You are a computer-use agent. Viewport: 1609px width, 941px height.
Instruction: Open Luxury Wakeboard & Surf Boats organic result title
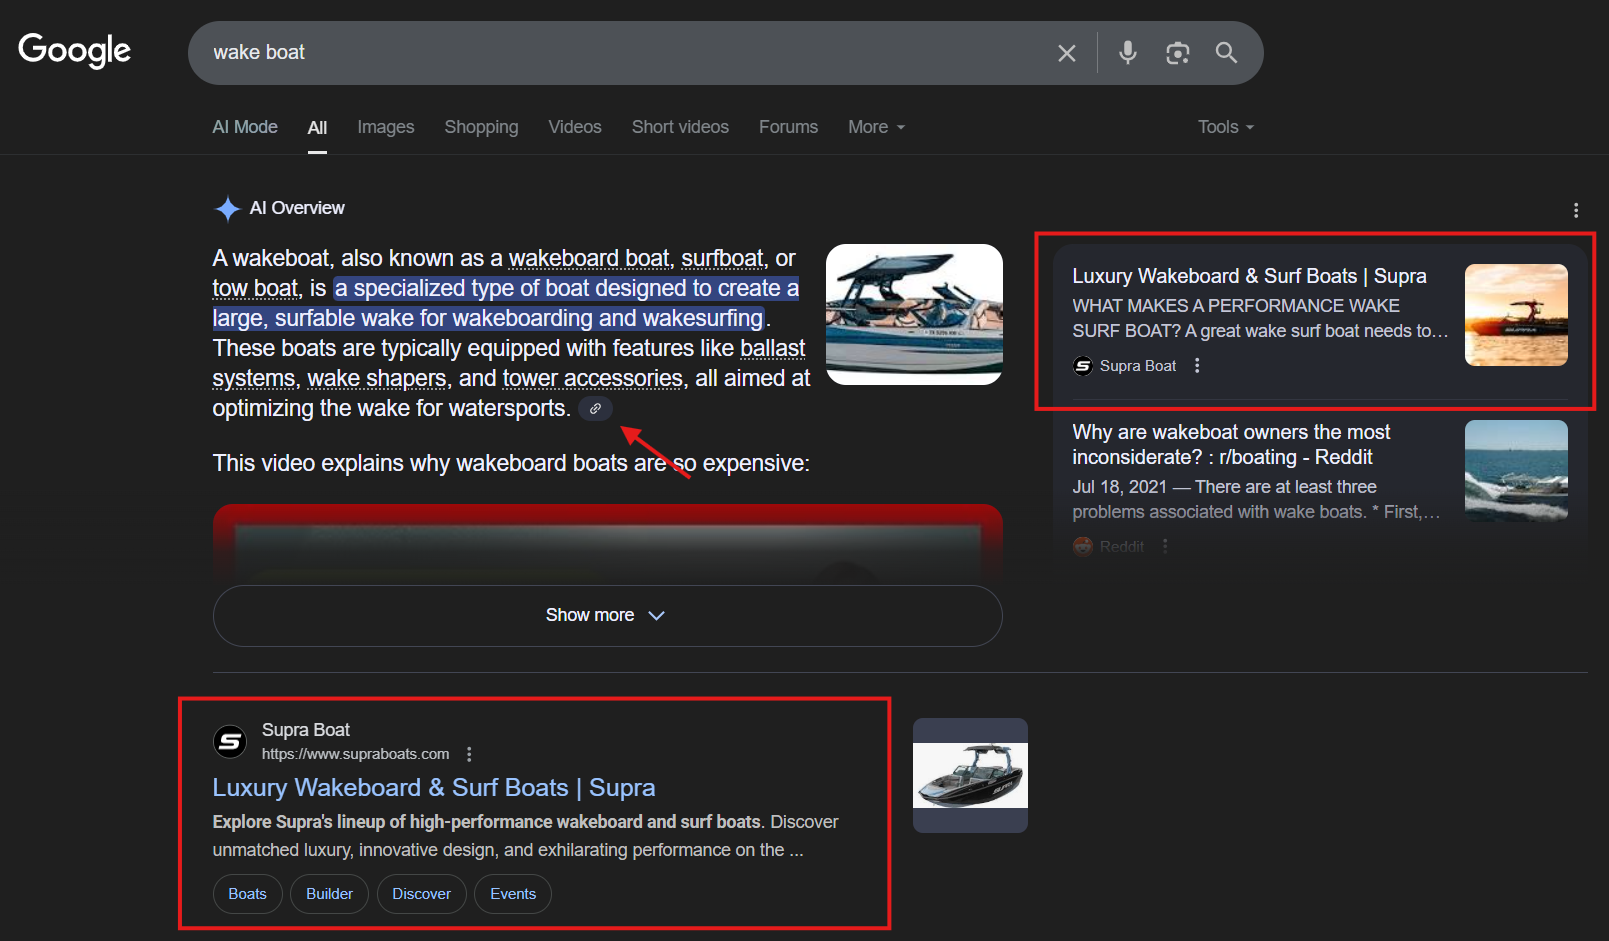click(x=434, y=788)
